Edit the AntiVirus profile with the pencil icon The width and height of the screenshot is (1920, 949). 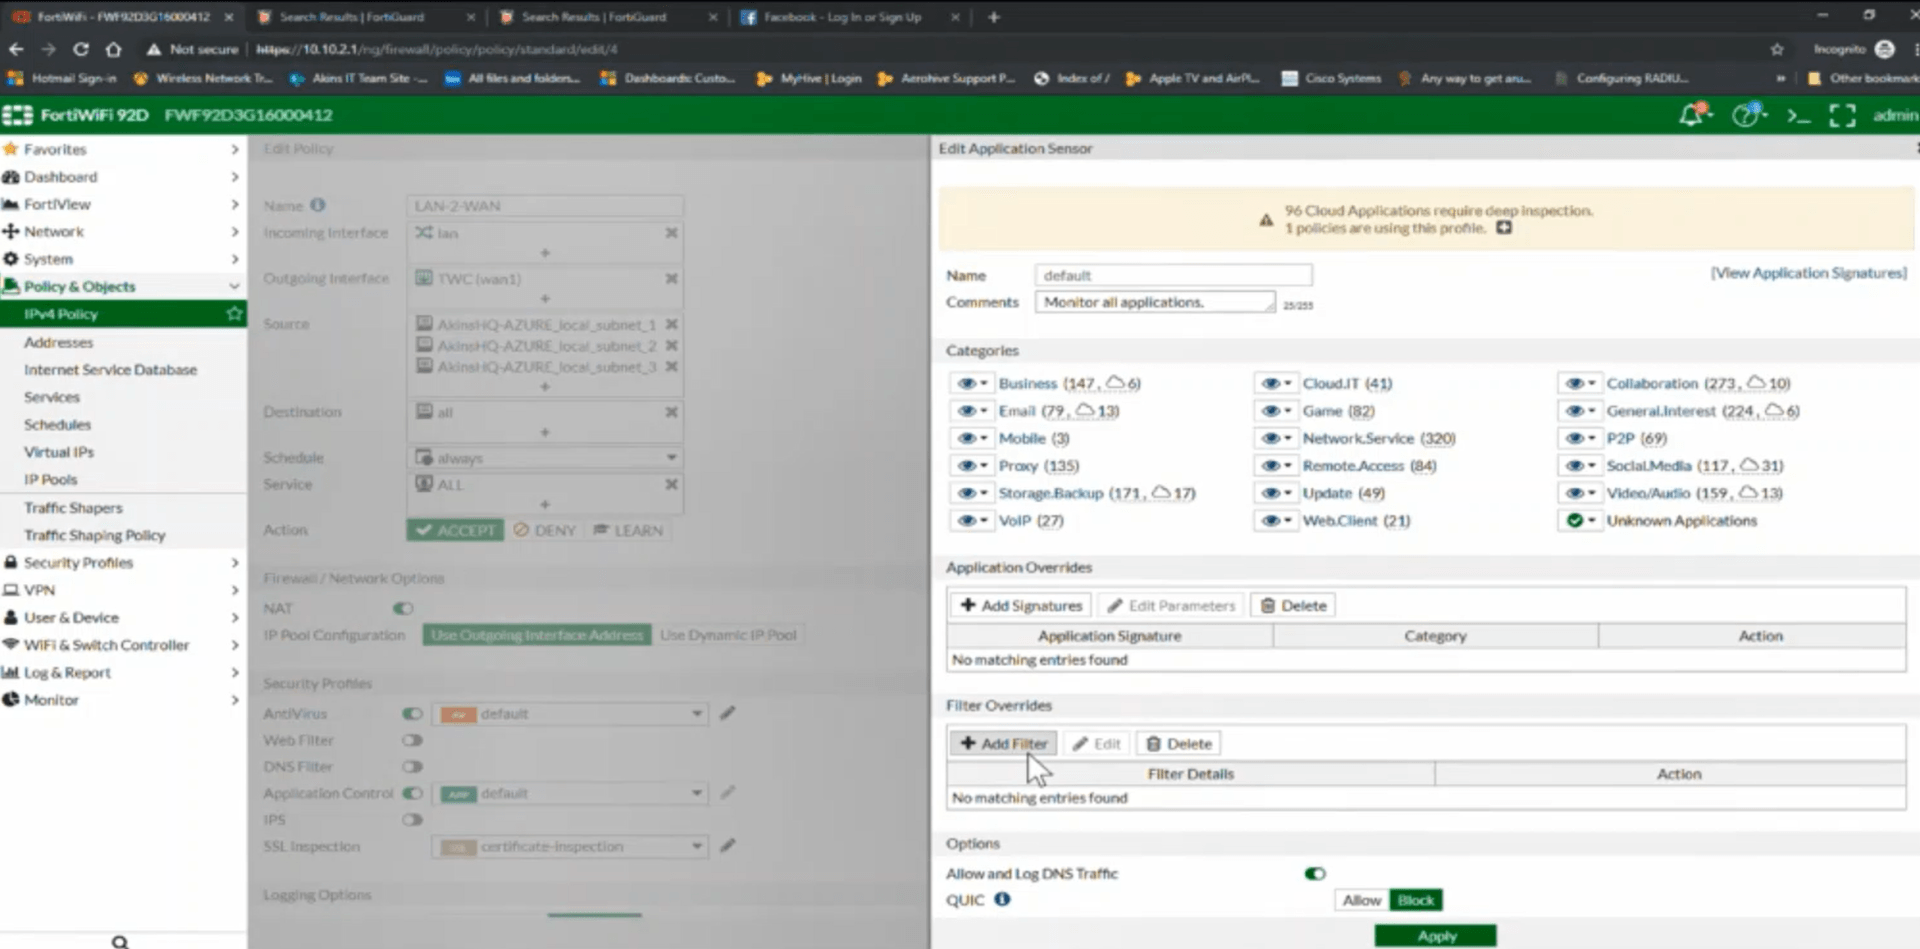(x=728, y=713)
